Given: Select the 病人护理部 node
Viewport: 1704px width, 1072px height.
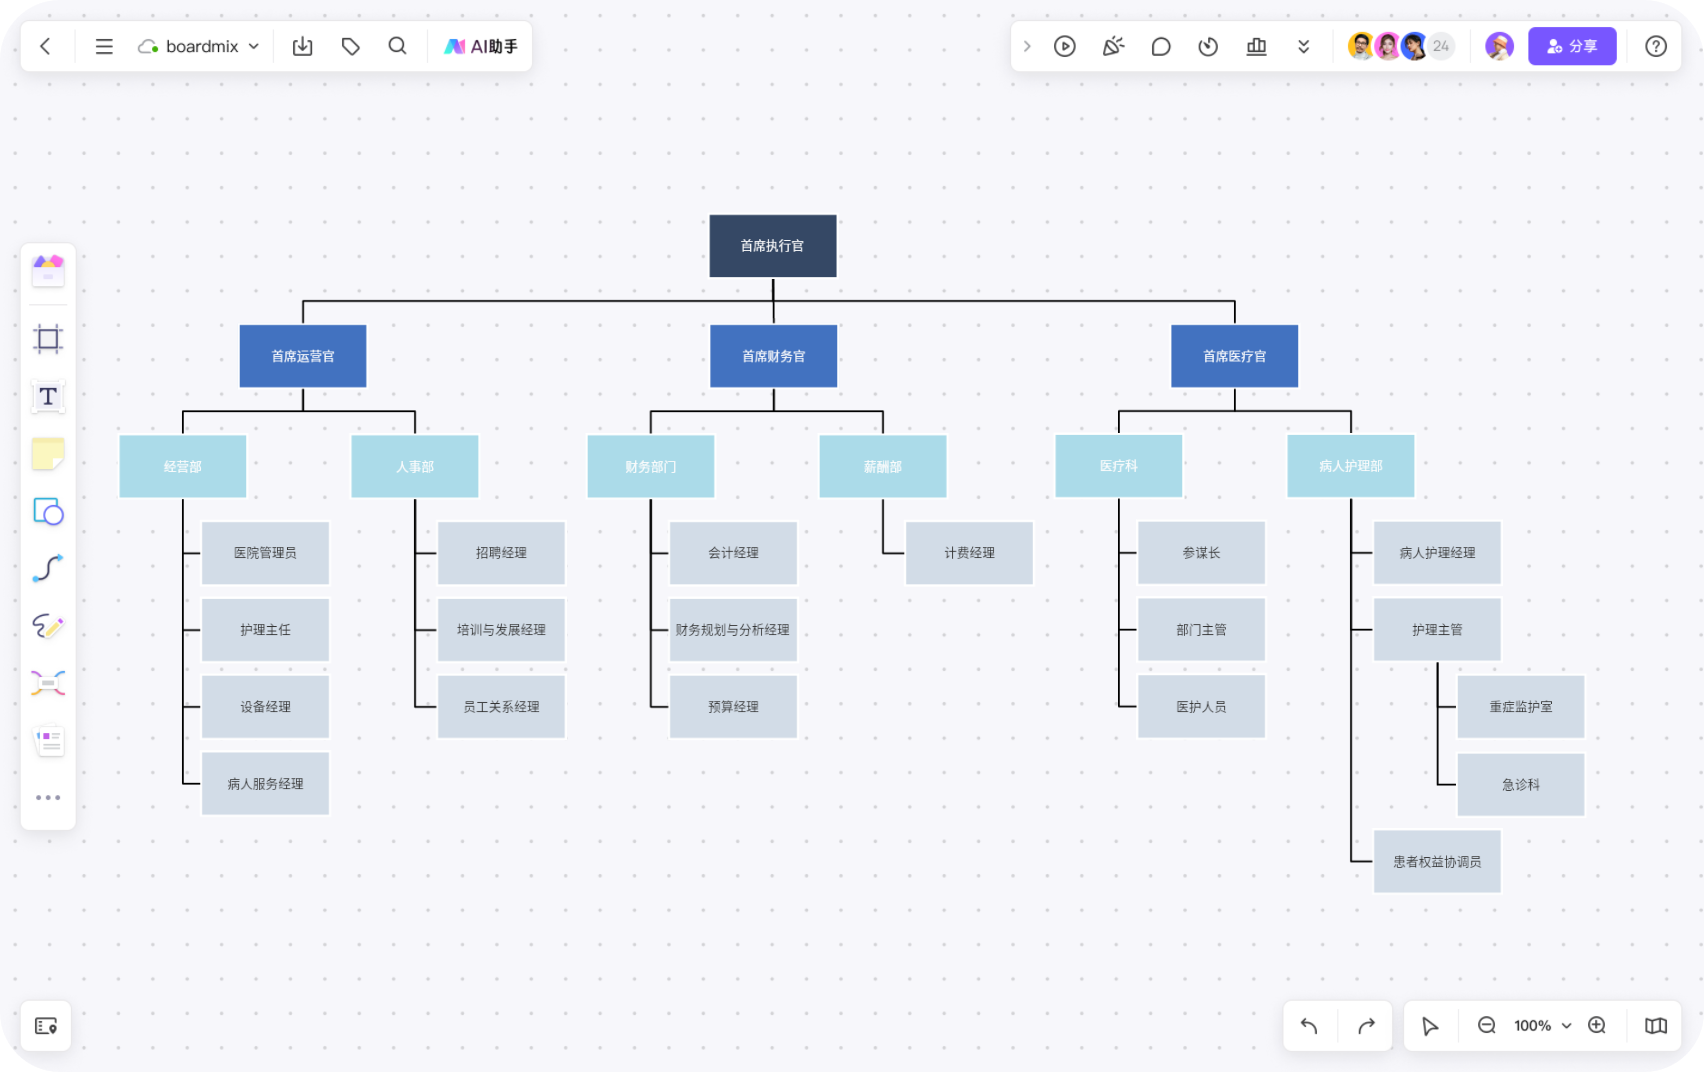Looking at the screenshot, I should (1351, 466).
